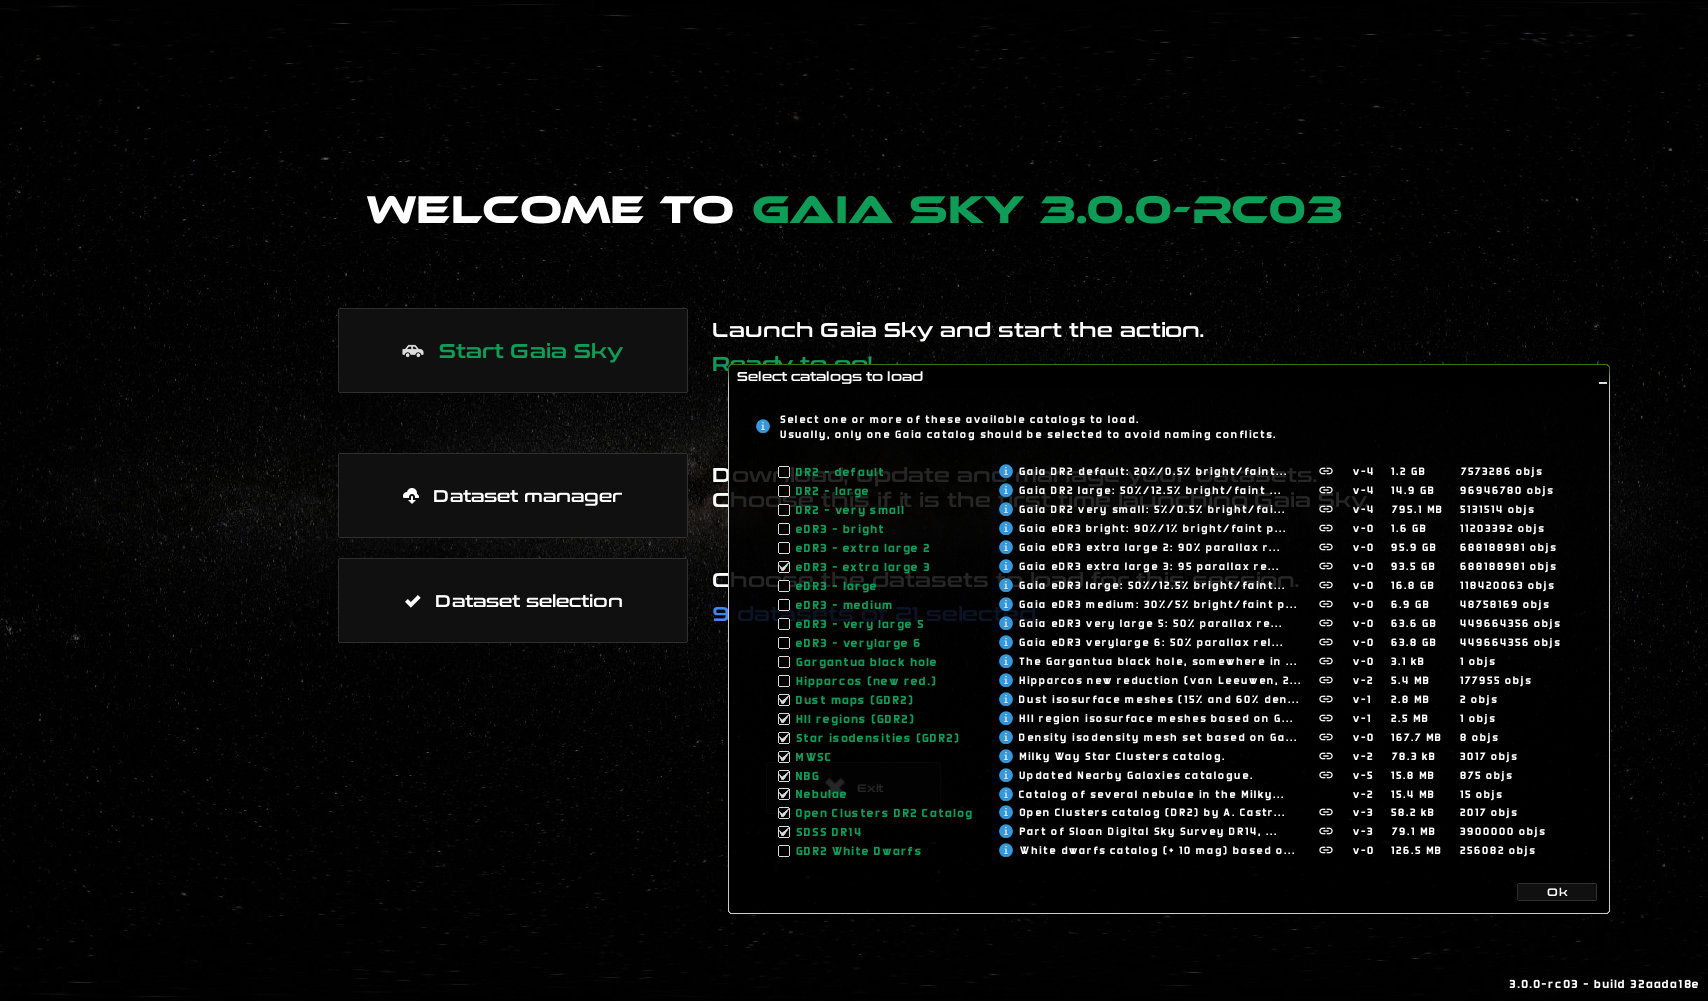Open info icon for MWSC catalog

pos(1006,756)
